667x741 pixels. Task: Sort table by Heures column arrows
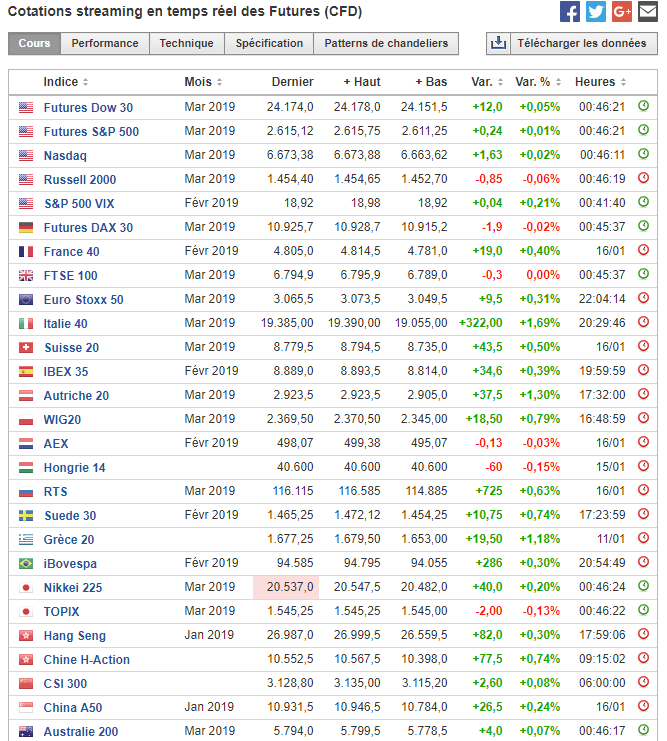pyautogui.click(x=624, y=82)
